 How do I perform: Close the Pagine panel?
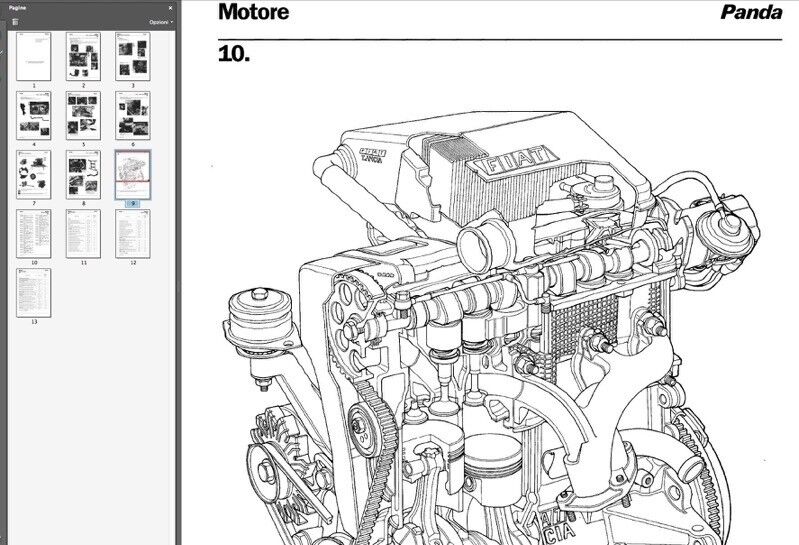(x=170, y=6)
